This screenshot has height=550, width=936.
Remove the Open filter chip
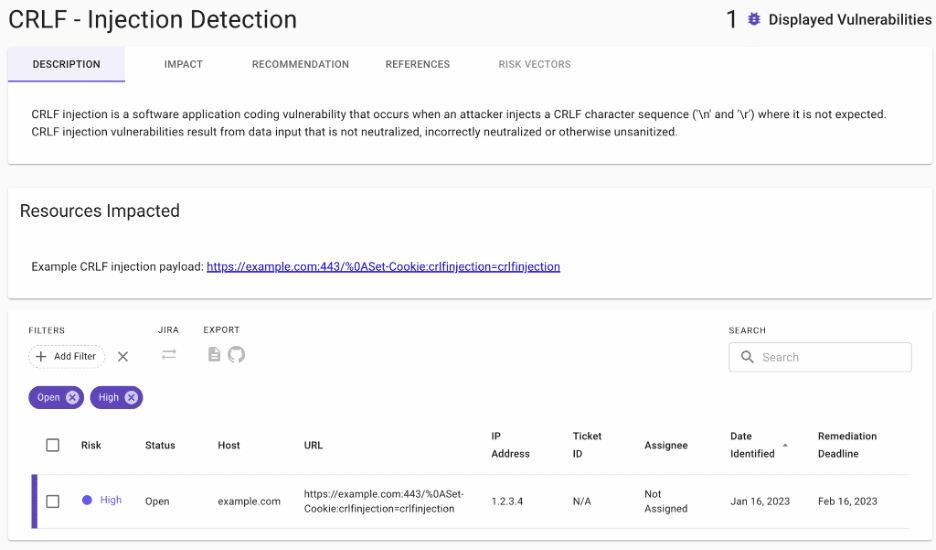[x=72, y=398]
